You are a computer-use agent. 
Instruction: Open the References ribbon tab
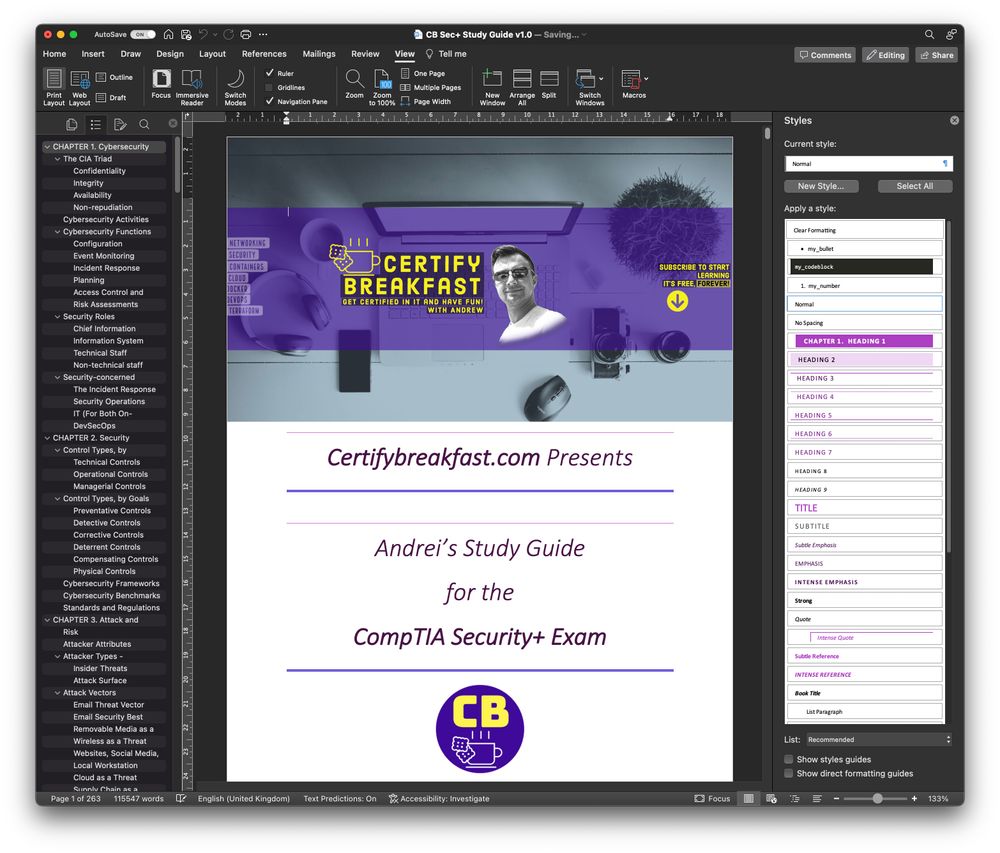[264, 54]
